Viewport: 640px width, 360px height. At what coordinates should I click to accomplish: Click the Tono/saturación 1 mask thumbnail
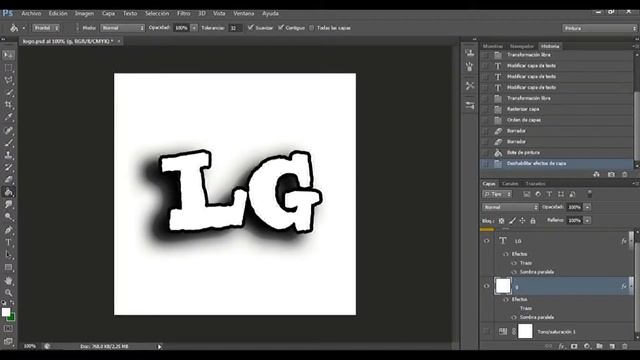tap(525, 331)
